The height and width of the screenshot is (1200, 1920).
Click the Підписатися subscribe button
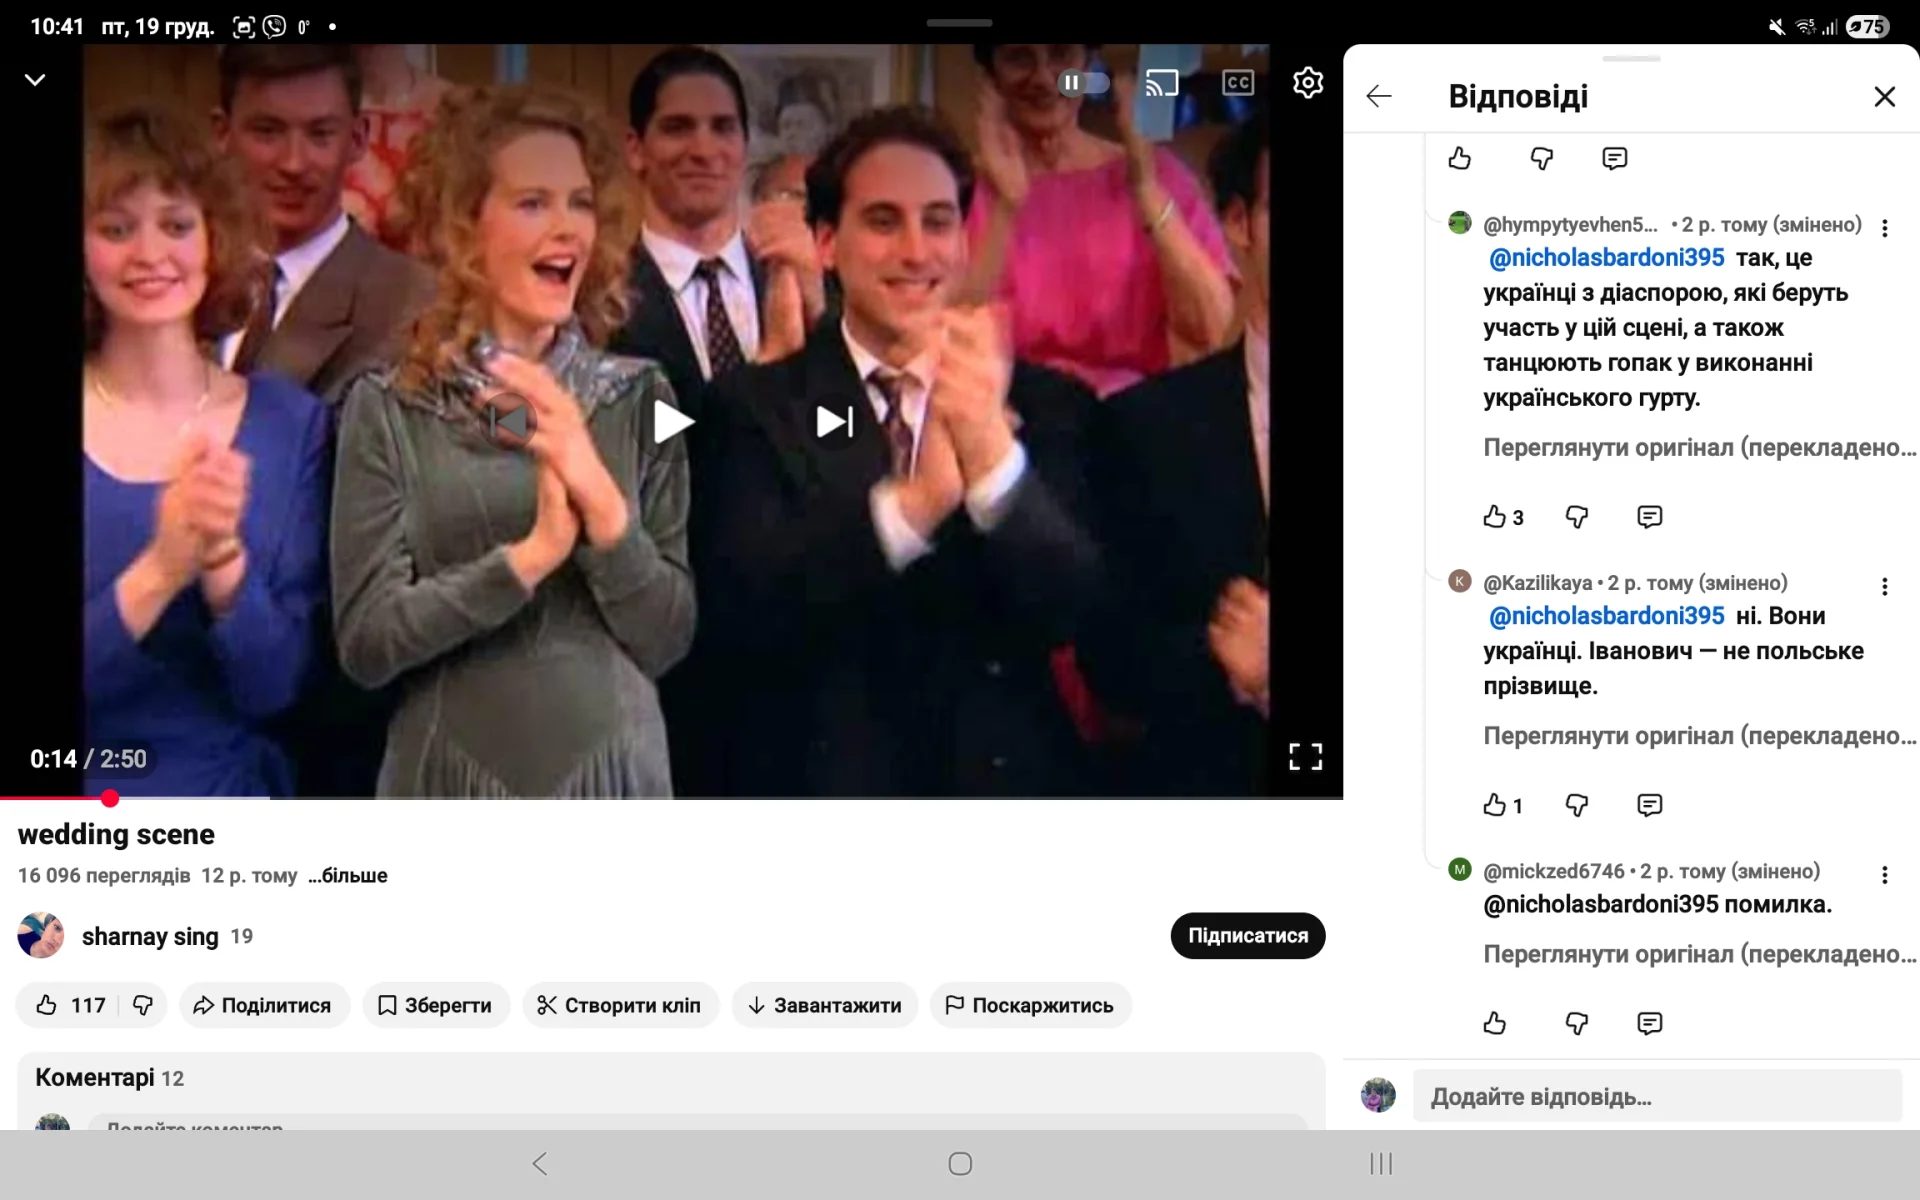coord(1247,936)
